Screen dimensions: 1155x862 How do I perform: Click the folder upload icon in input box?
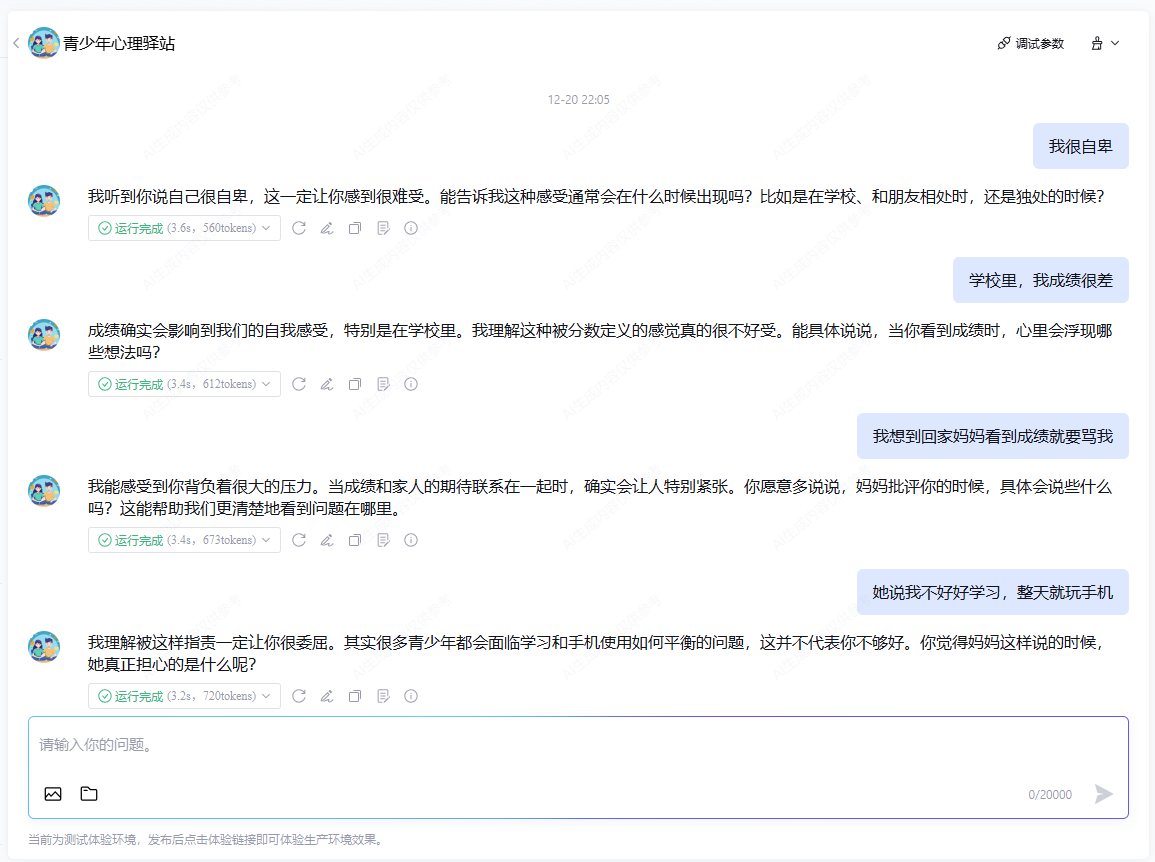pos(89,794)
